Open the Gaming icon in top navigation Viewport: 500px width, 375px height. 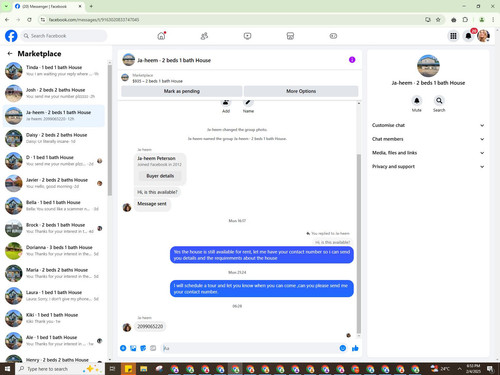pos(333,36)
